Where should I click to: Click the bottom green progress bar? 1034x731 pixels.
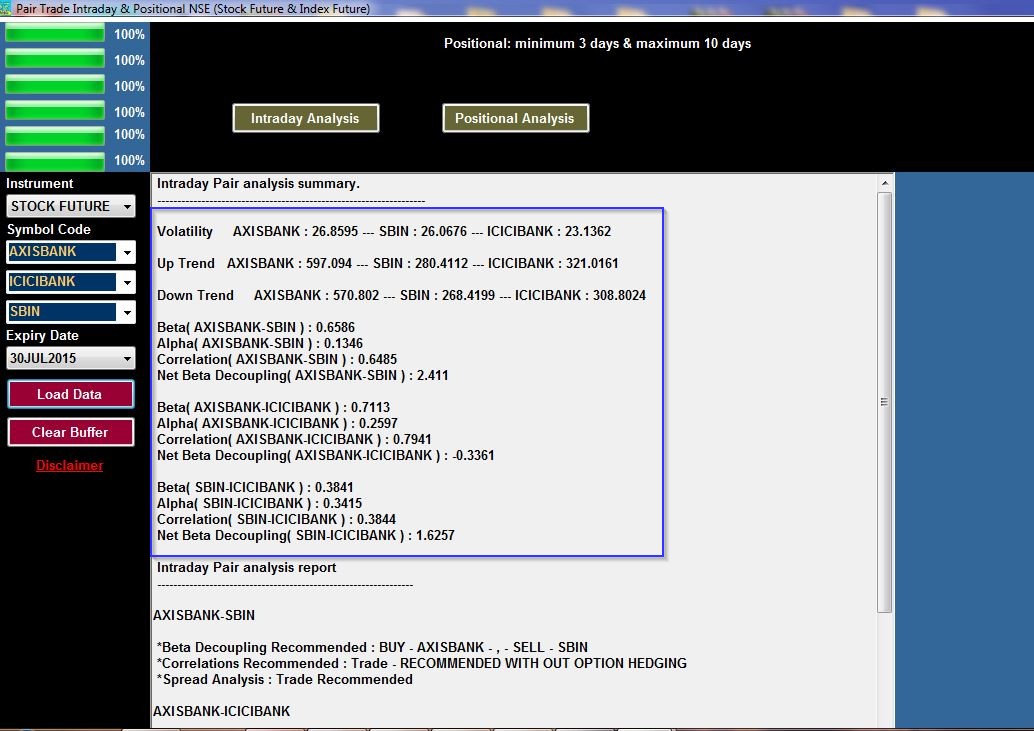click(55, 161)
